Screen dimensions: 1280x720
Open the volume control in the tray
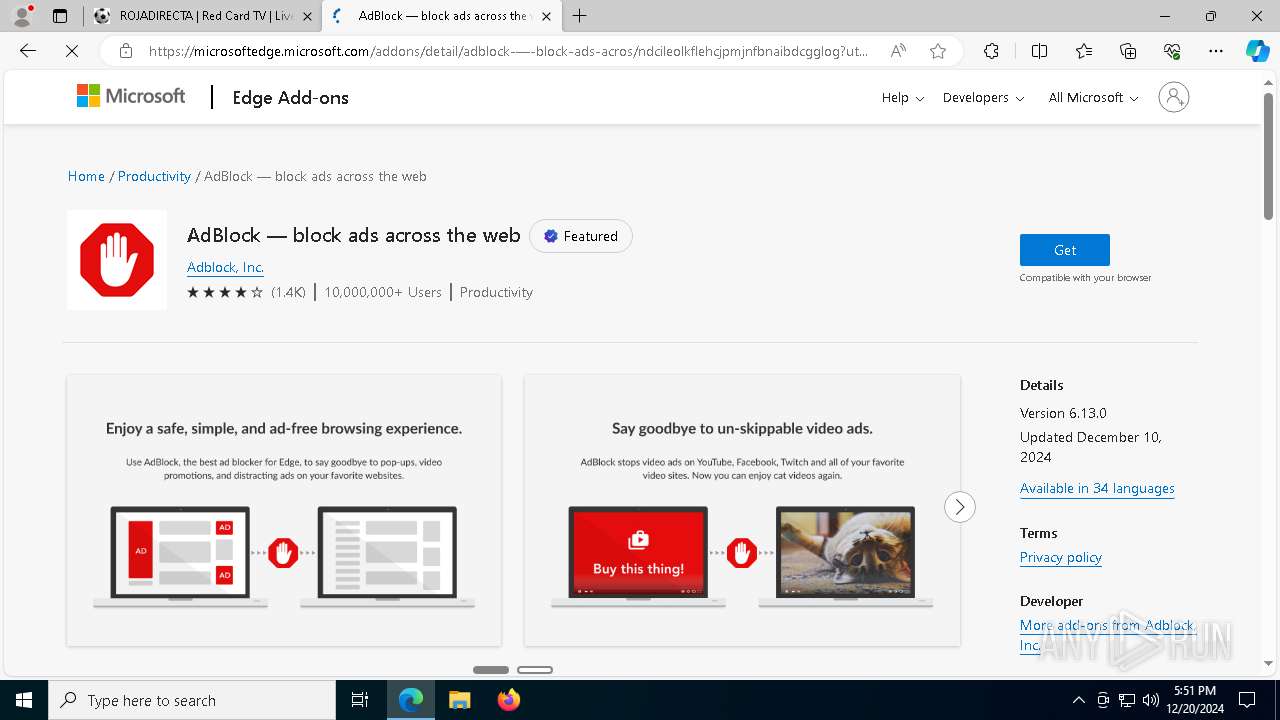(1151, 700)
